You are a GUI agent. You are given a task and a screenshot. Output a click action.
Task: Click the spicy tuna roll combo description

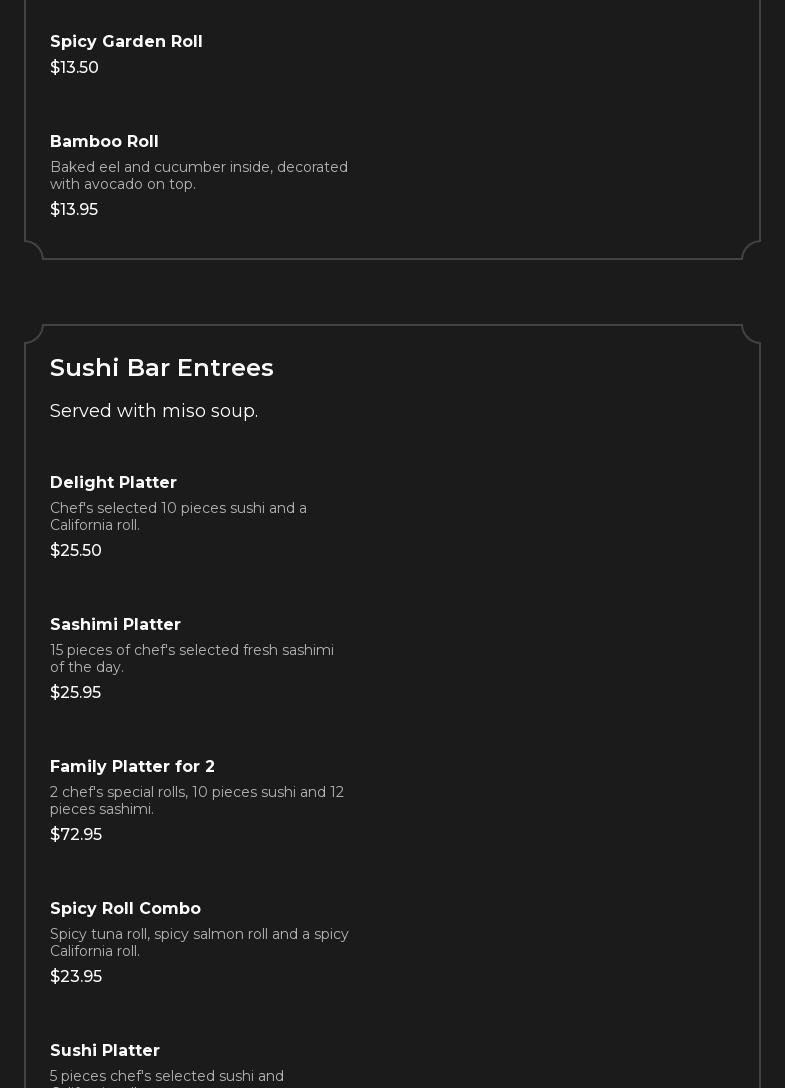199,942
